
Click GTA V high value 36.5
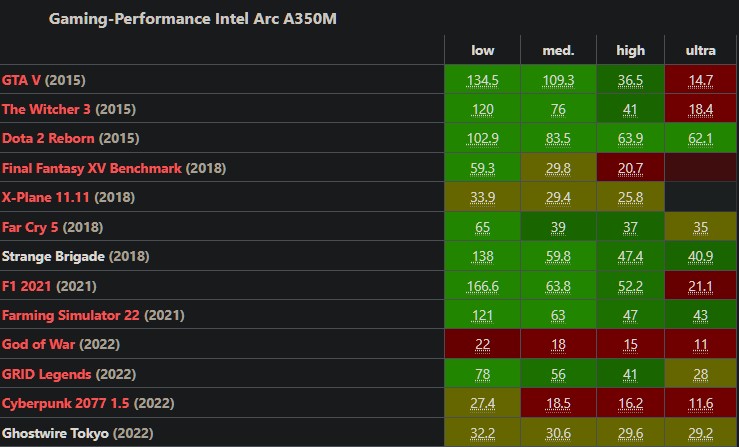click(x=630, y=81)
